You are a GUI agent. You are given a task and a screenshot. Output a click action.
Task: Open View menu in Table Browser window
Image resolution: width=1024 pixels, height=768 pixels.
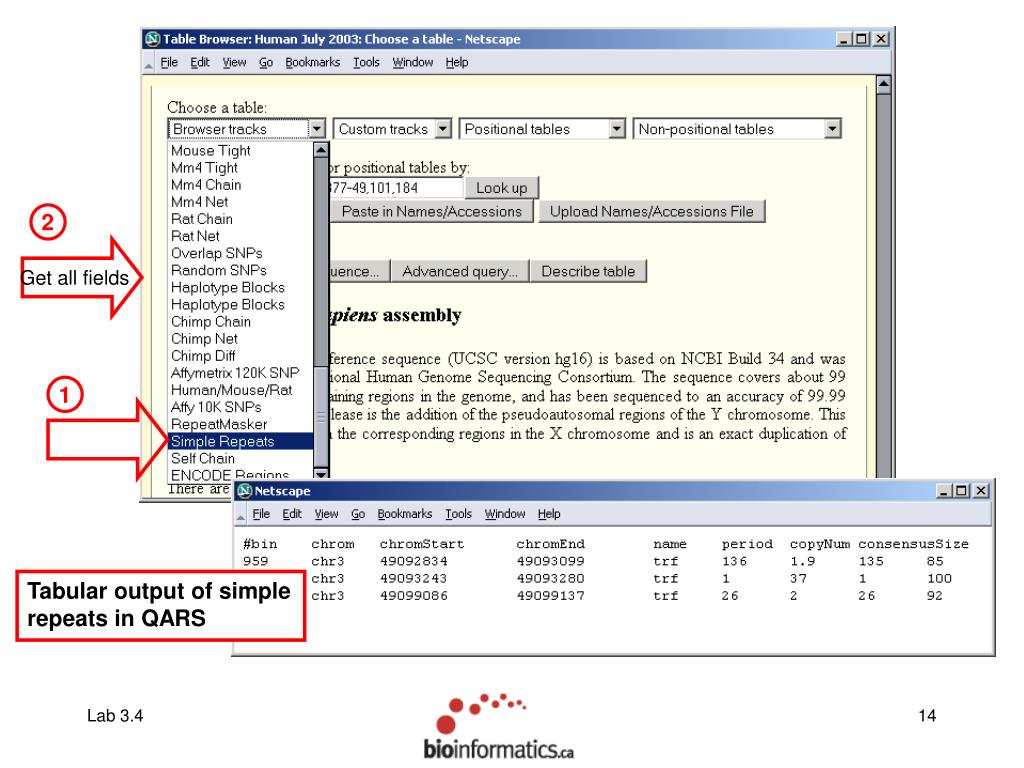coord(234,63)
